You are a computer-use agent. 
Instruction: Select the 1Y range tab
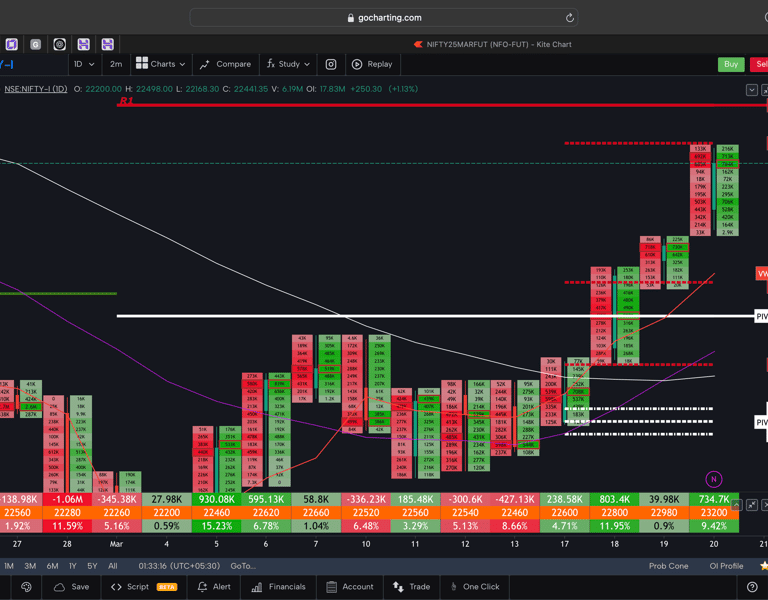point(72,566)
